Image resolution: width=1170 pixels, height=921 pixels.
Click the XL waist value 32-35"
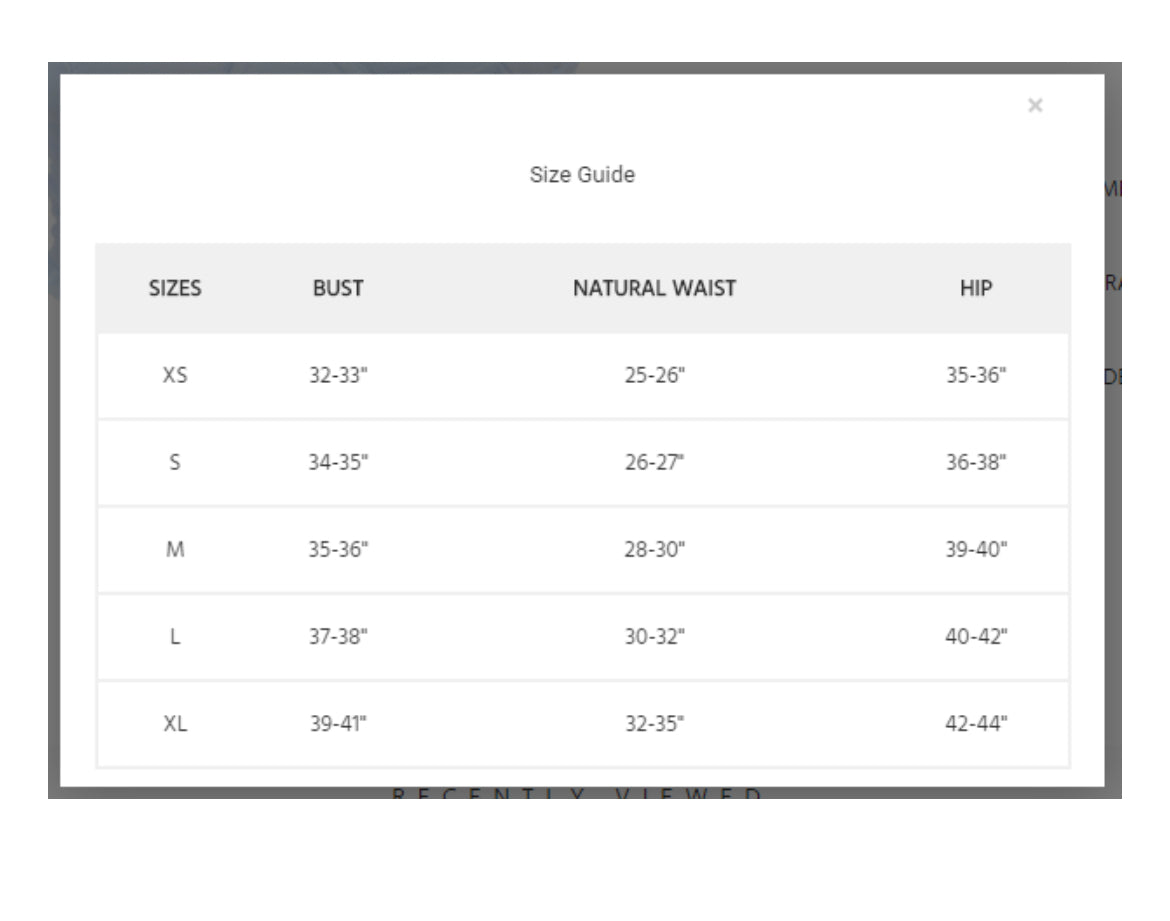point(654,724)
